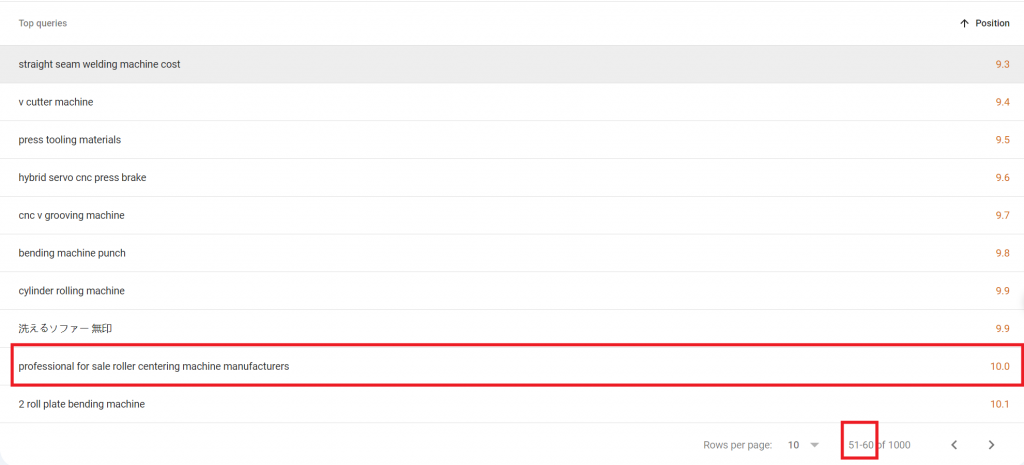
Task: Click the sort arrow beside Position
Action: tap(964, 24)
